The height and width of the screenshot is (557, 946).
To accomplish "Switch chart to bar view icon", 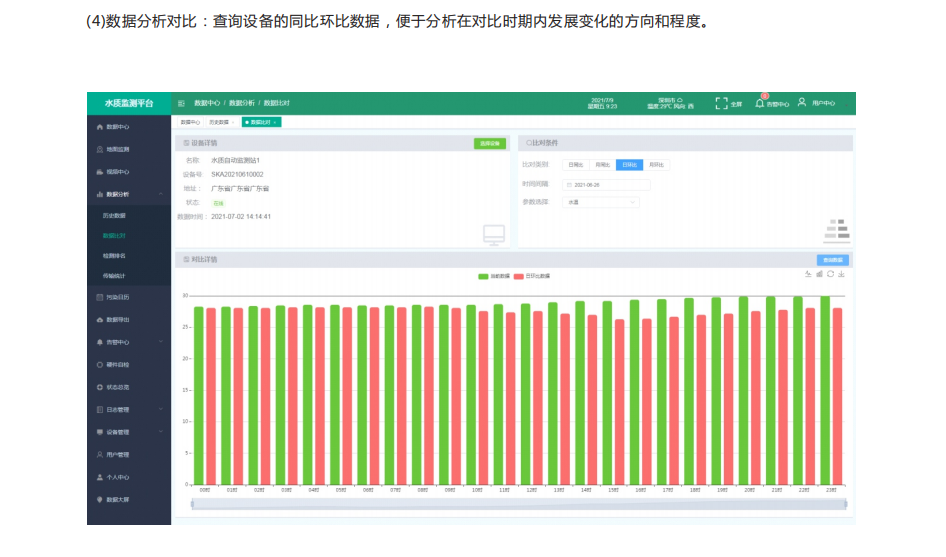I will click(819, 275).
